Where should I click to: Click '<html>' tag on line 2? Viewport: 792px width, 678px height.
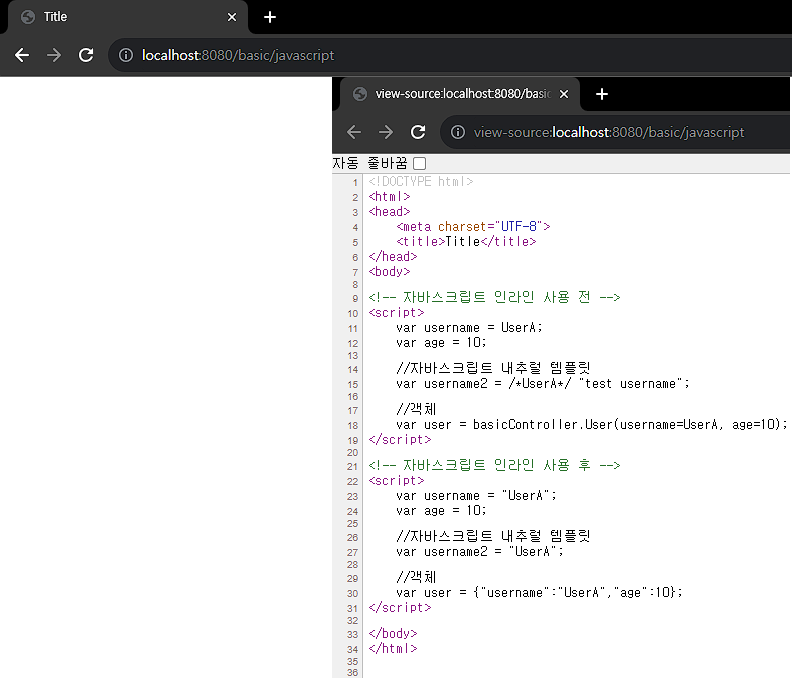tap(389, 197)
